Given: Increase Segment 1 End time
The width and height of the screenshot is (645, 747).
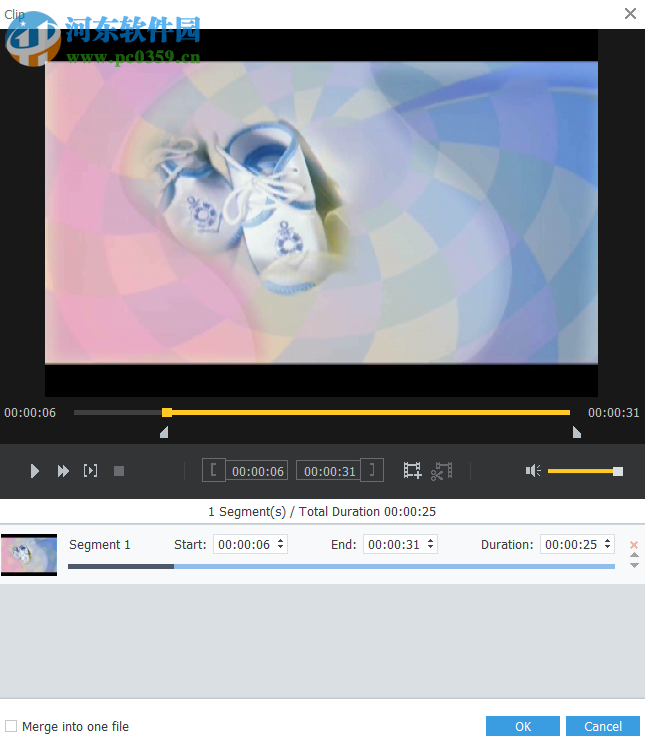Looking at the screenshot, I should 431,541.
